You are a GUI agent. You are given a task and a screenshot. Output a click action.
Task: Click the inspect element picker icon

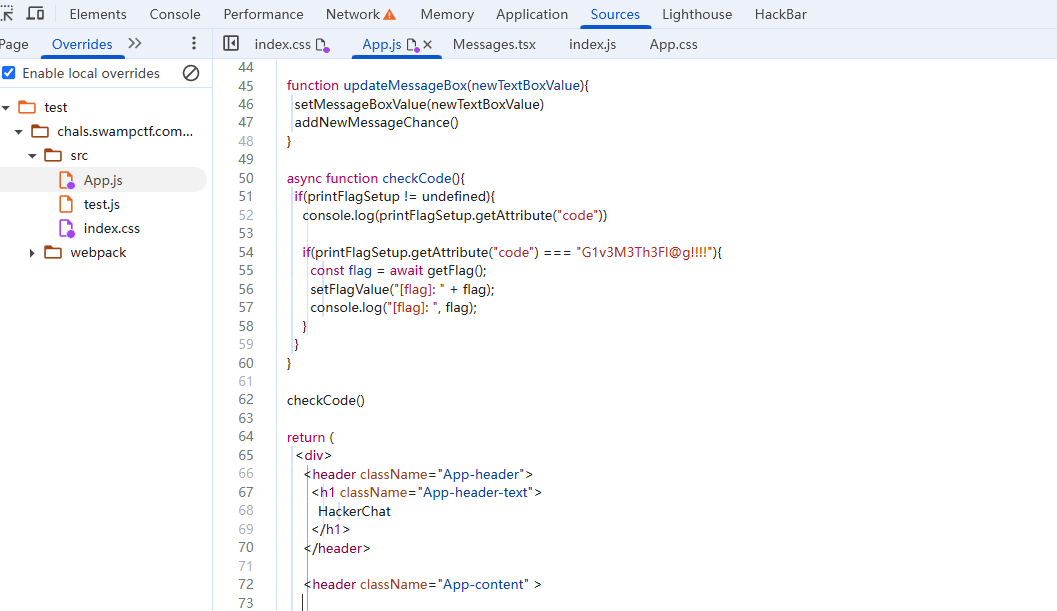pyautogui.click(x=6, y=14)
